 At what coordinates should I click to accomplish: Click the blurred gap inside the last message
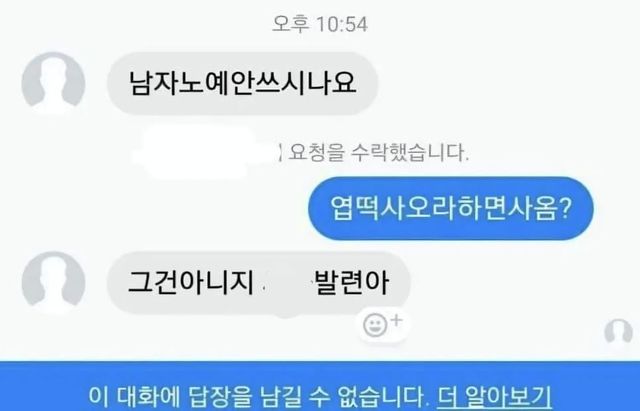tap(284, 283)
